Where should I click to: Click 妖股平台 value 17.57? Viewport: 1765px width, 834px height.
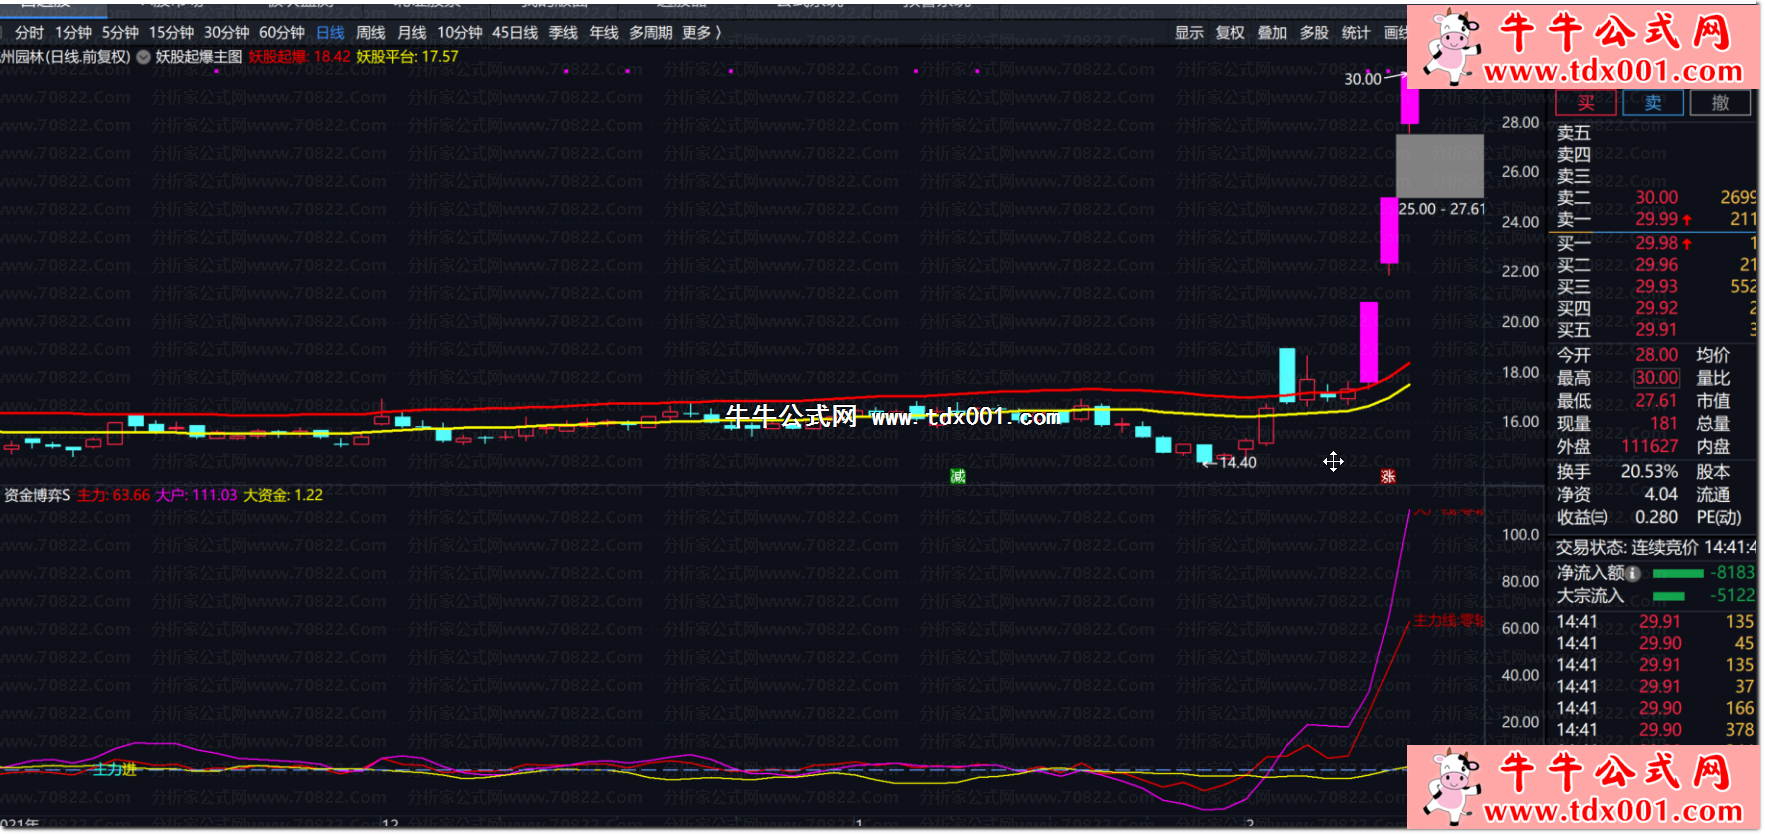(440, 57)
